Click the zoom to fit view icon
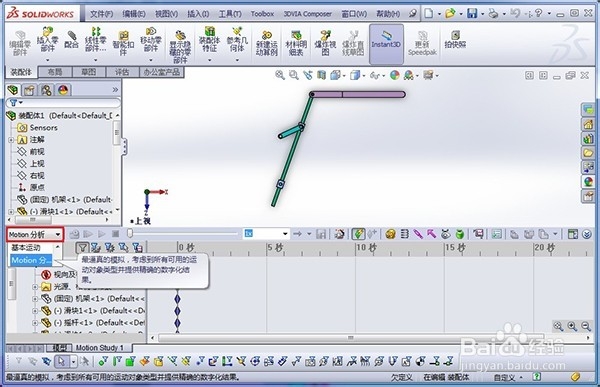 pyautogui.click(x=280, y=75)
